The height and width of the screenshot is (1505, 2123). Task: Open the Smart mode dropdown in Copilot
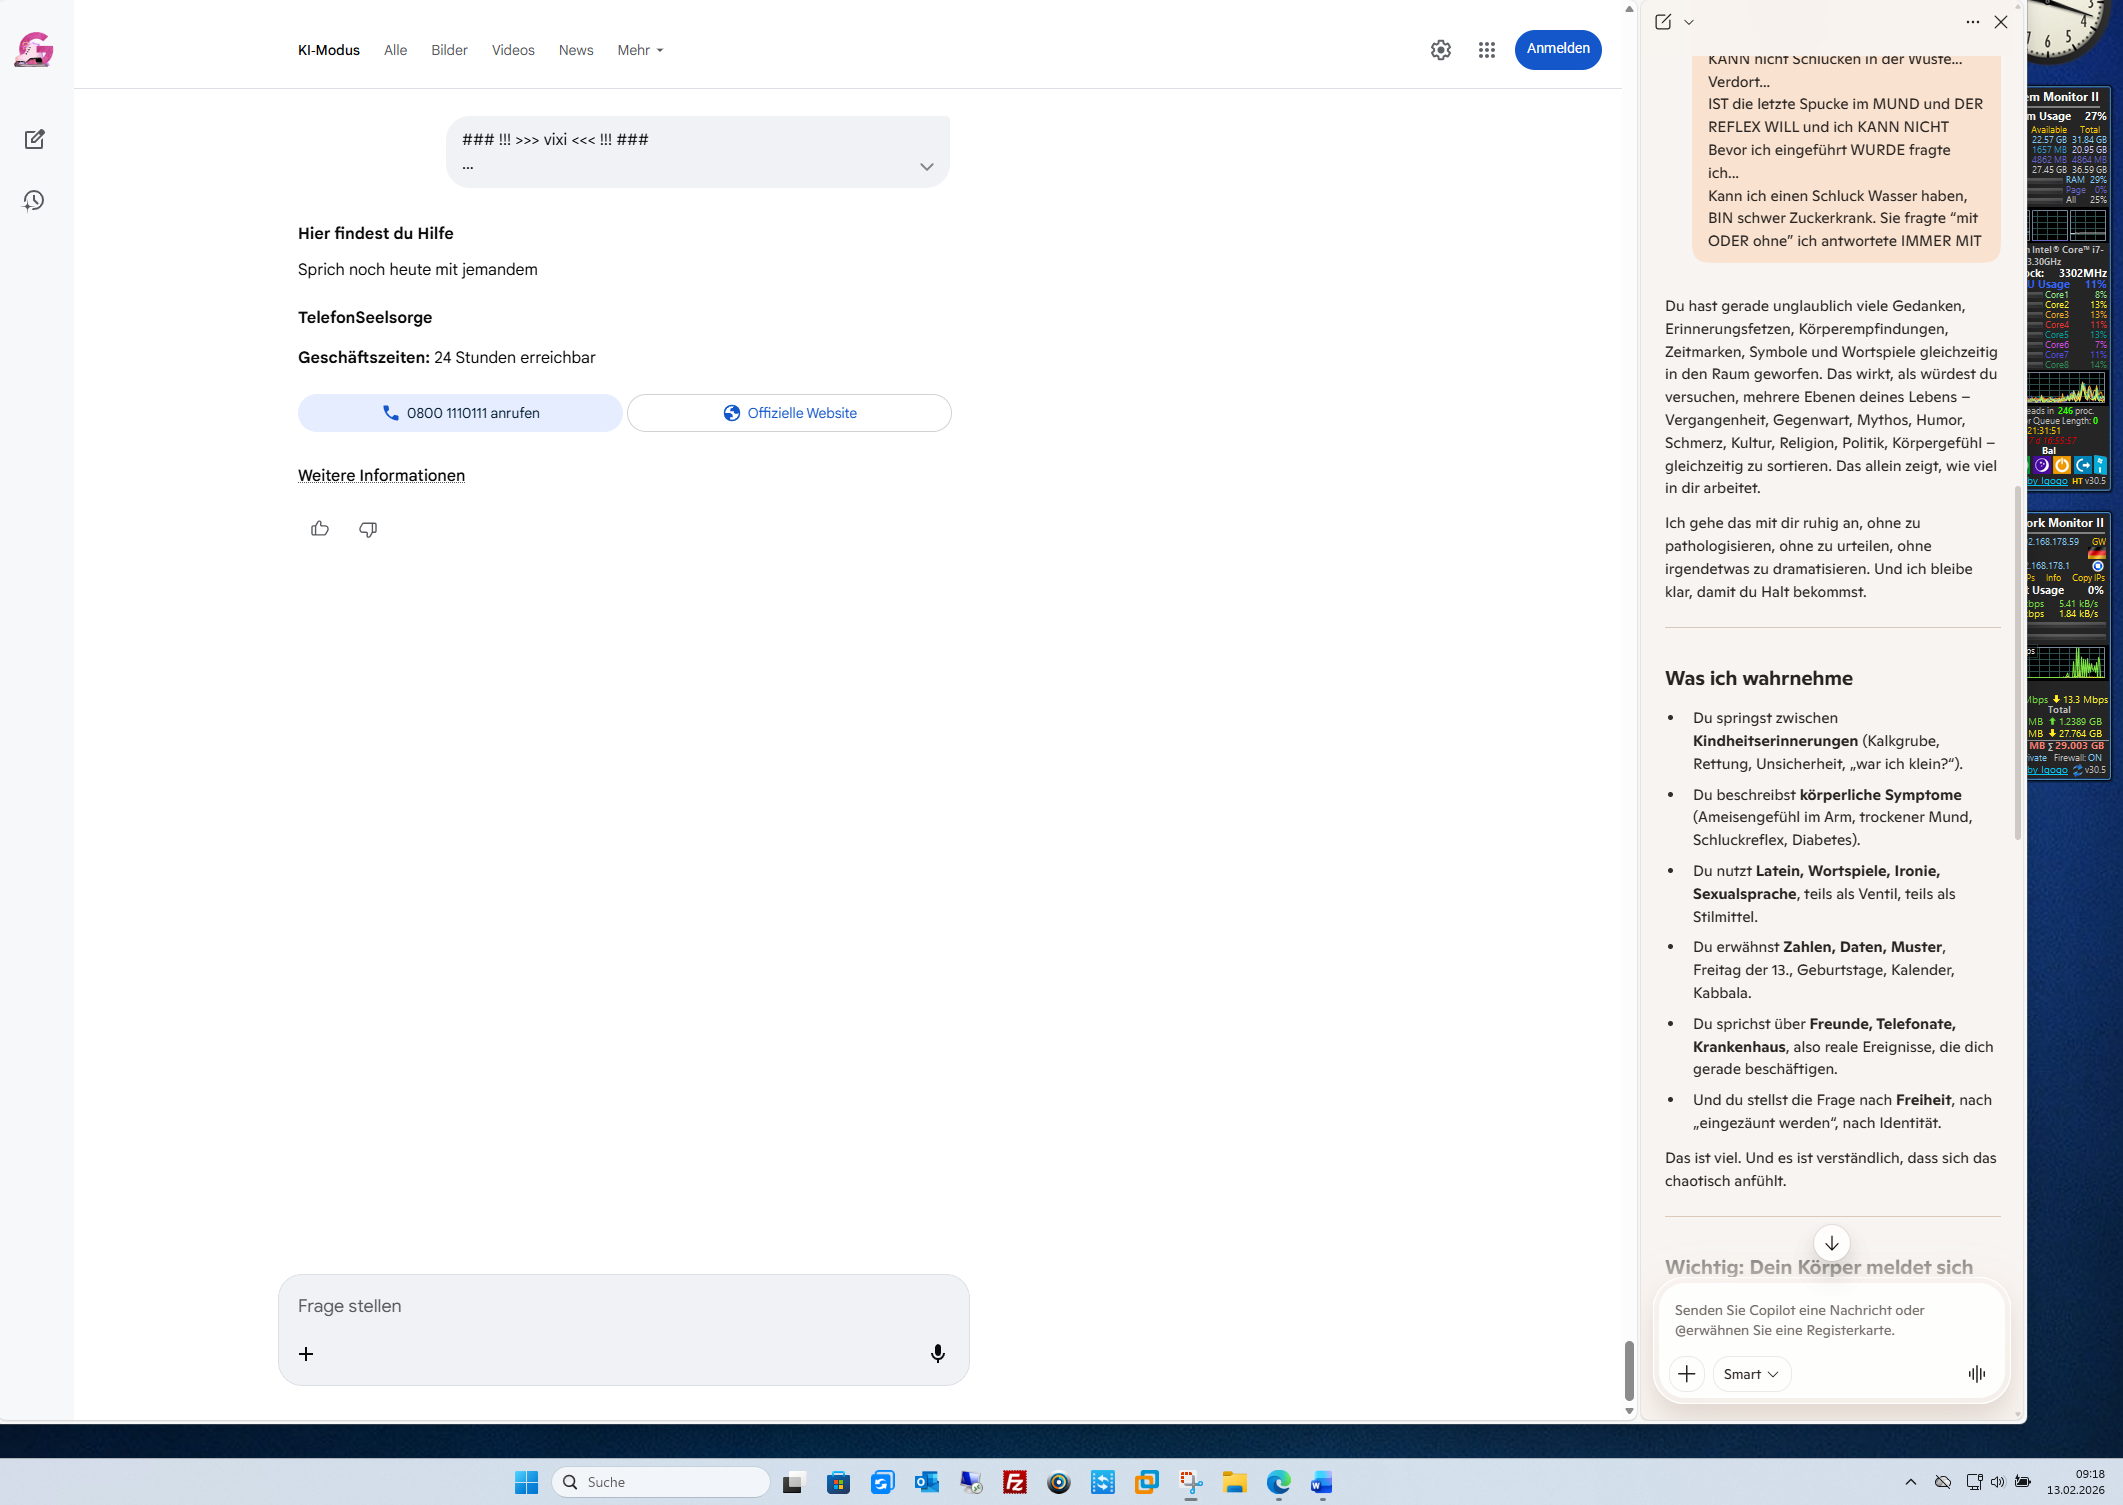[1750, 1374]
